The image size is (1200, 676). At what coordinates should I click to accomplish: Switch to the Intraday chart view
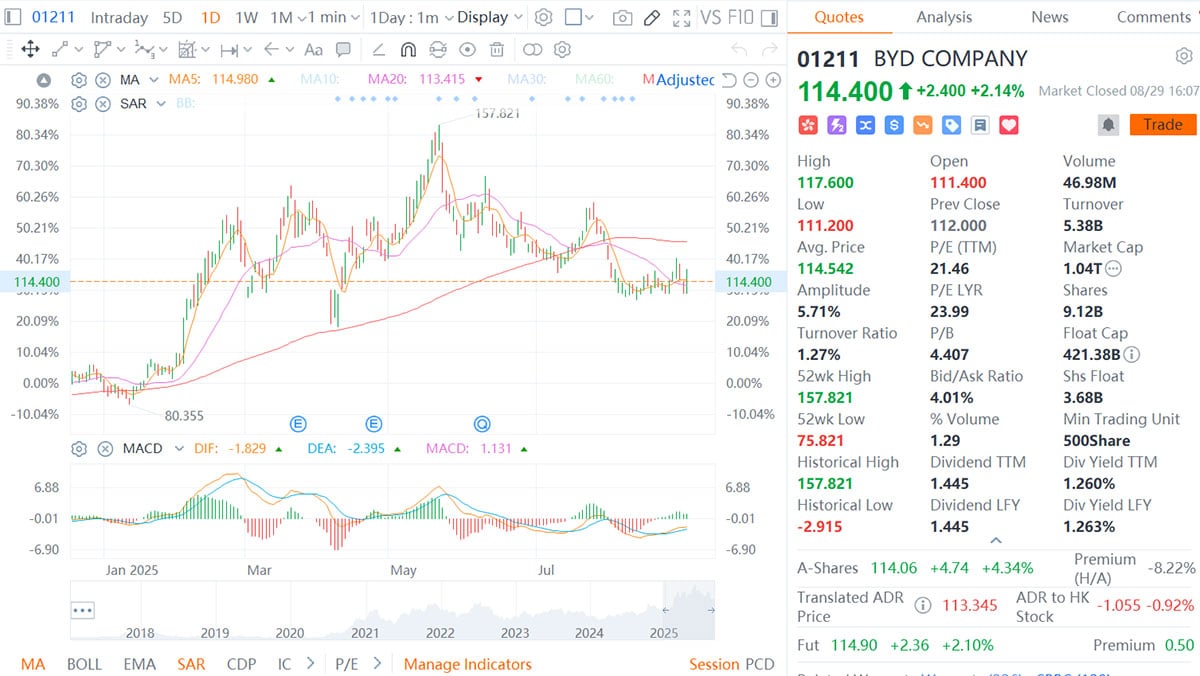pos(119,16)
